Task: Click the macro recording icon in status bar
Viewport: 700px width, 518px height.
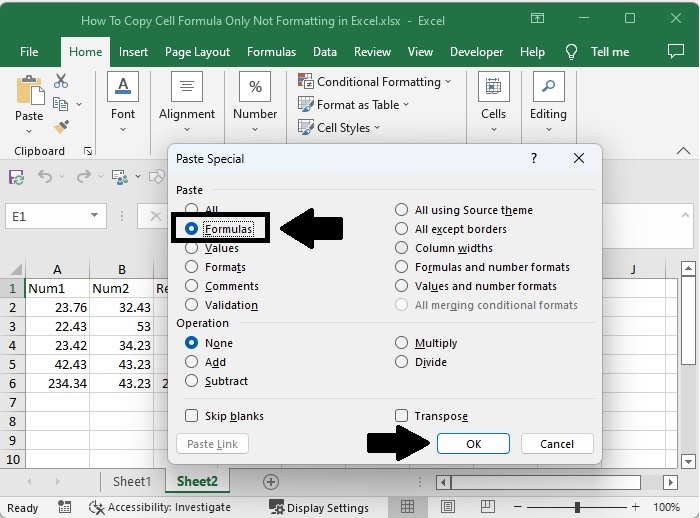Action: pyautogui.click(x=64, y=507)
